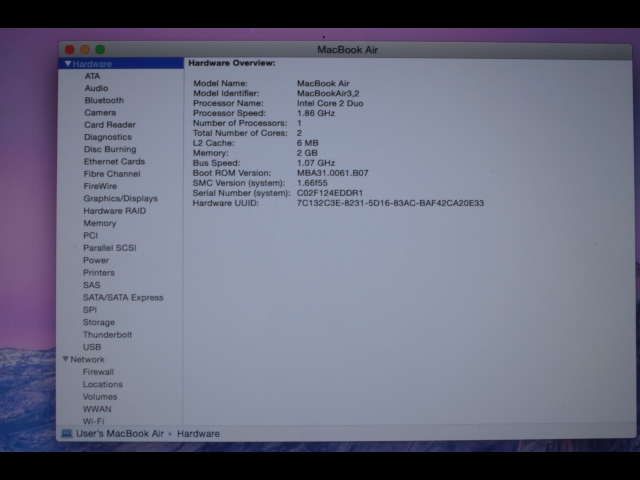Screen dimensions: 640x480
Task: Open the Wi-Fi section
Action: 93,421
